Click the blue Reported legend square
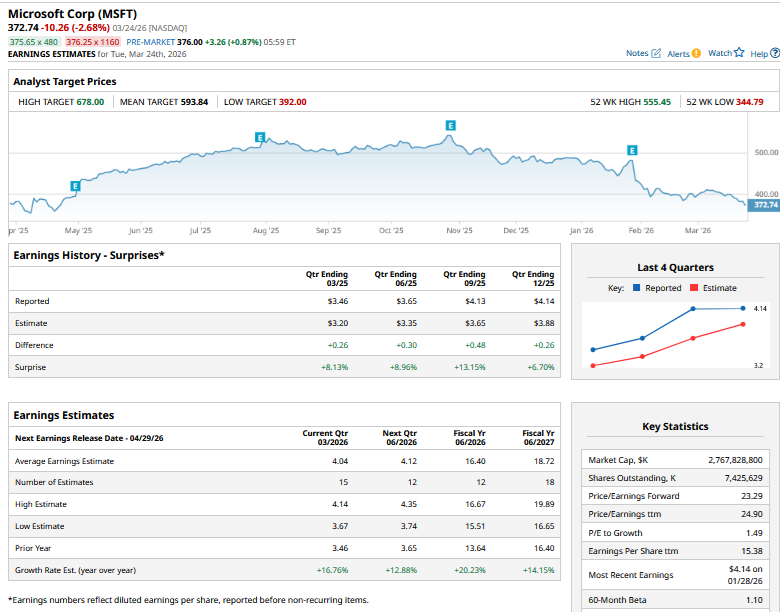780x612 pixels. (637, 288)
